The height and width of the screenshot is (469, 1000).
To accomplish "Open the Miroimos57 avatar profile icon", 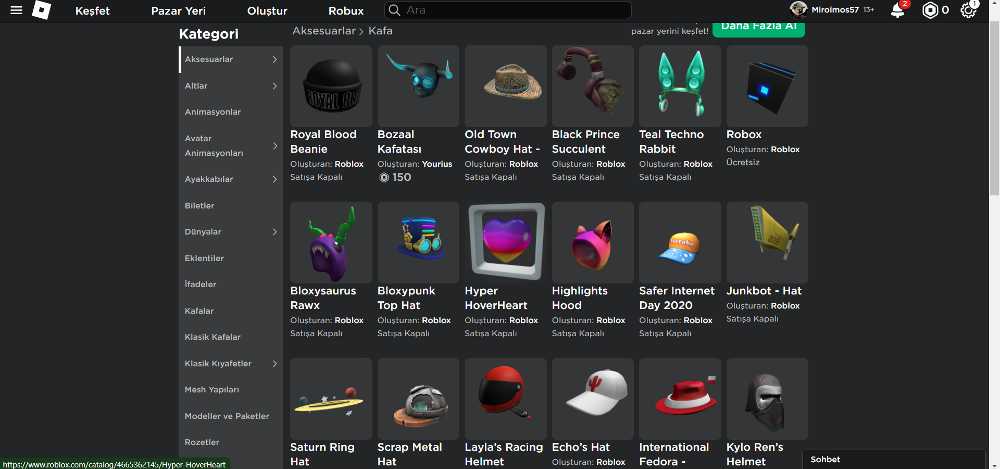I will (798, 10).
